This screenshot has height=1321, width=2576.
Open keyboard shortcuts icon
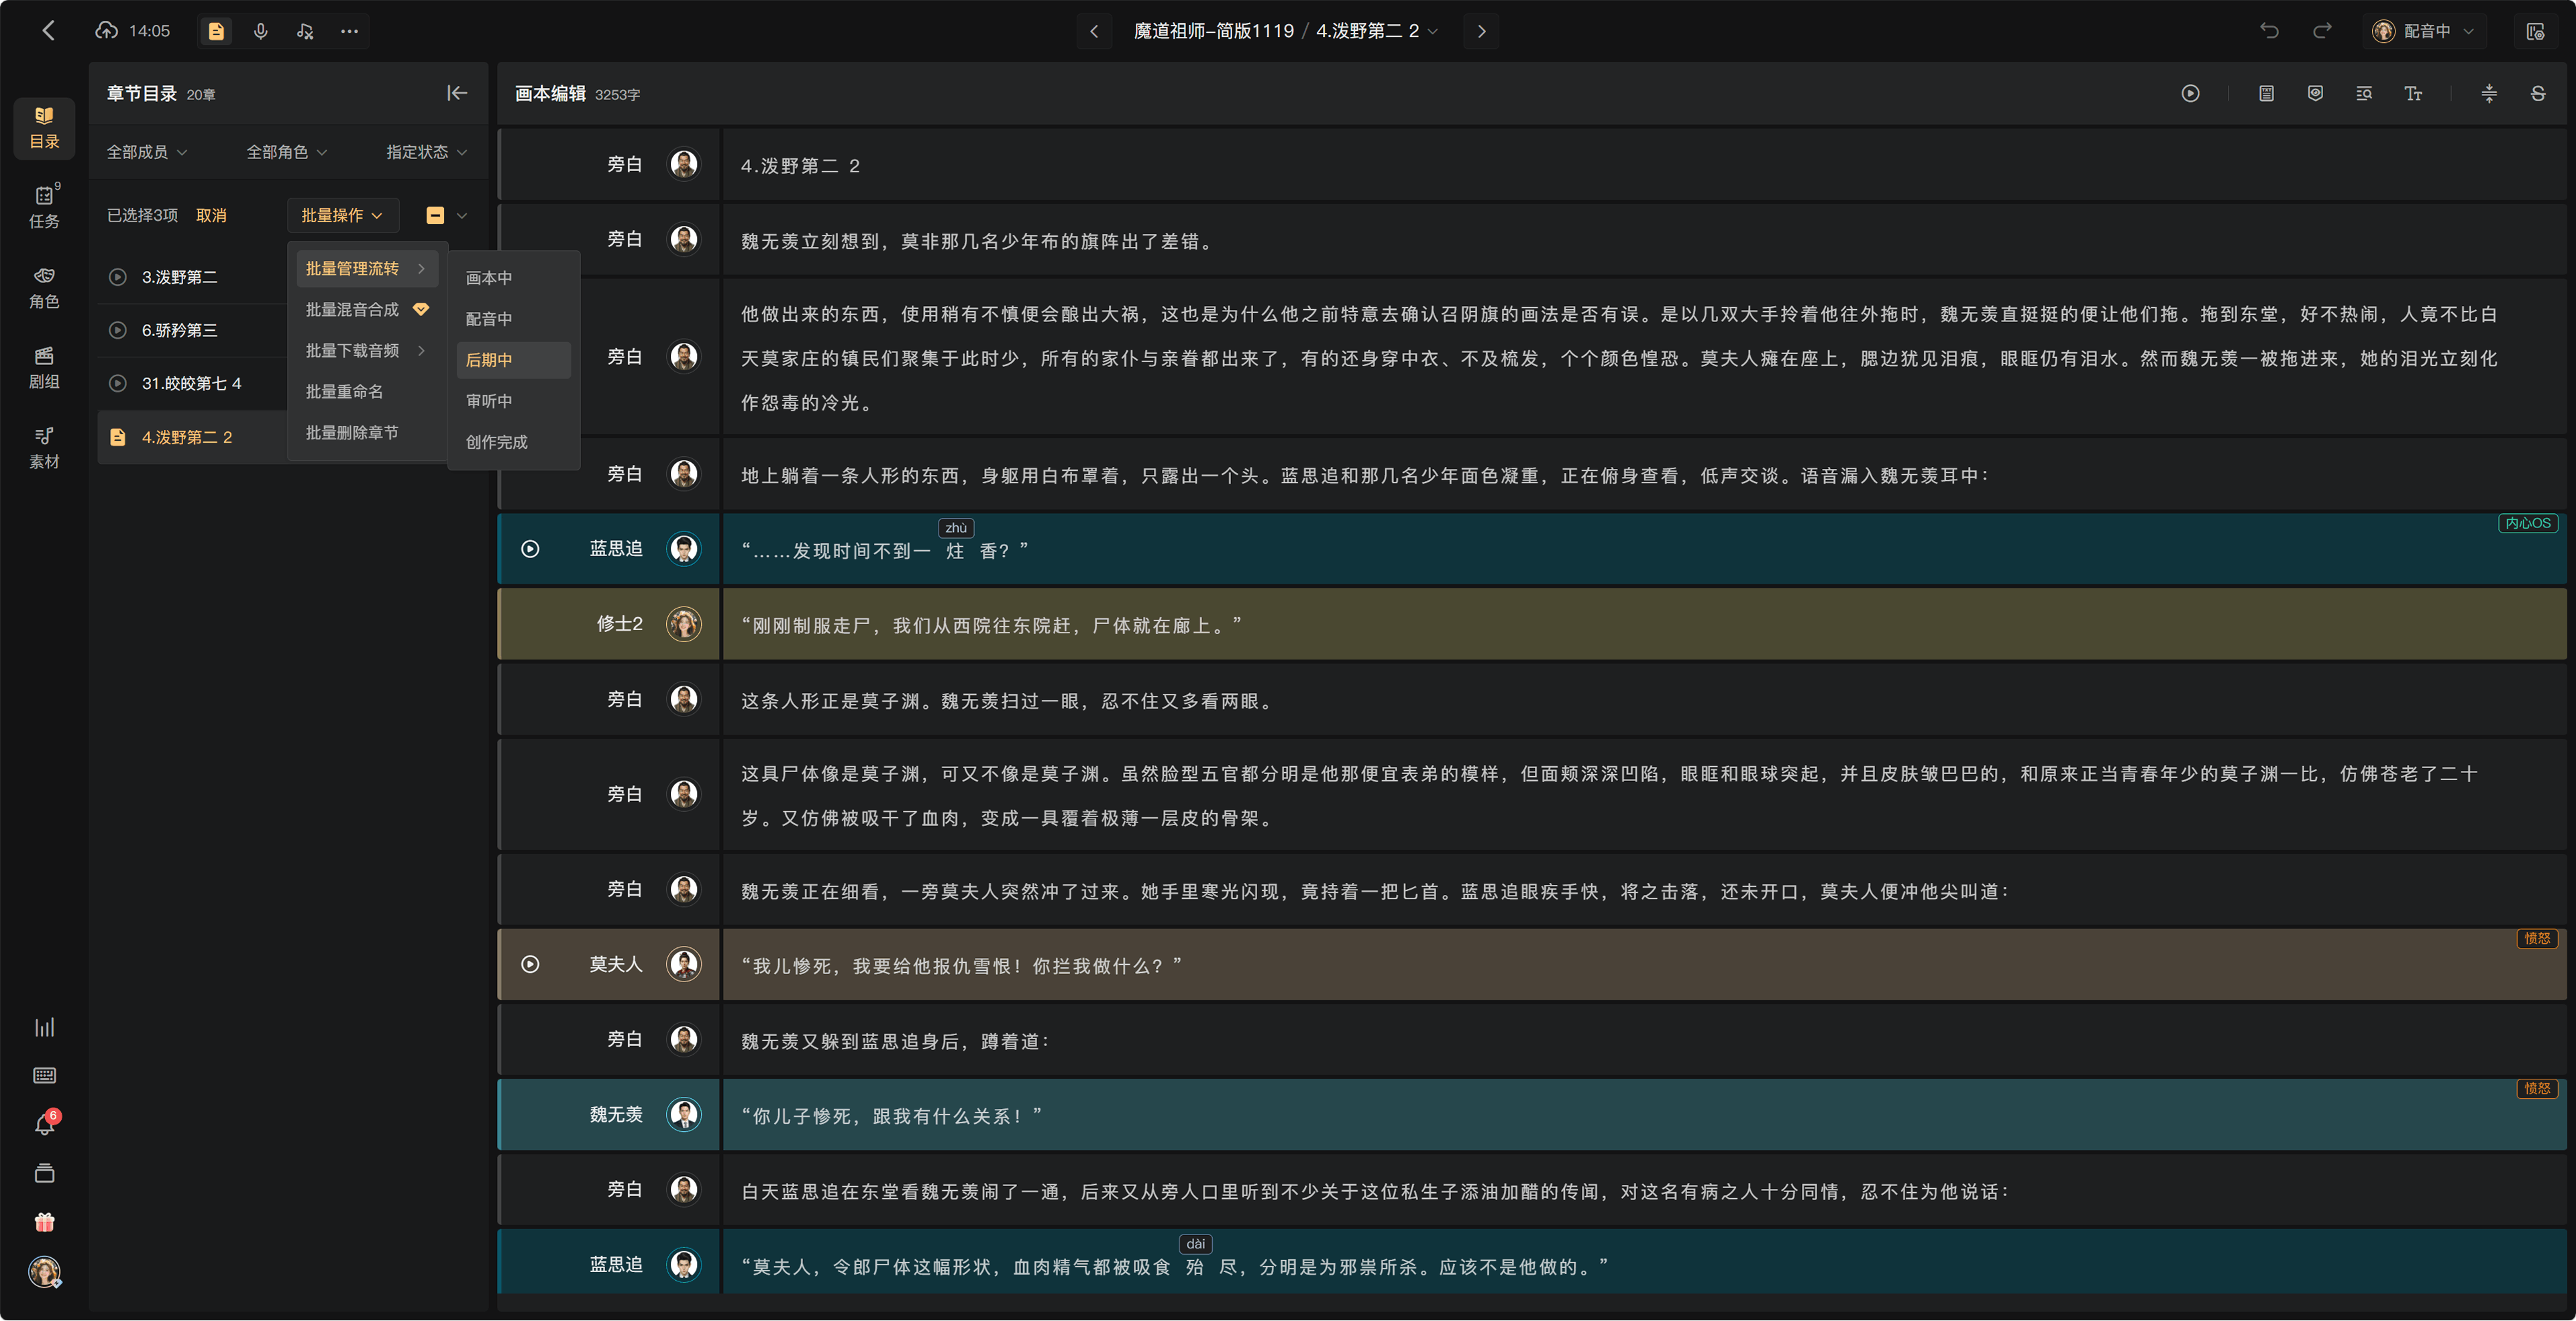pos(44,1075)
